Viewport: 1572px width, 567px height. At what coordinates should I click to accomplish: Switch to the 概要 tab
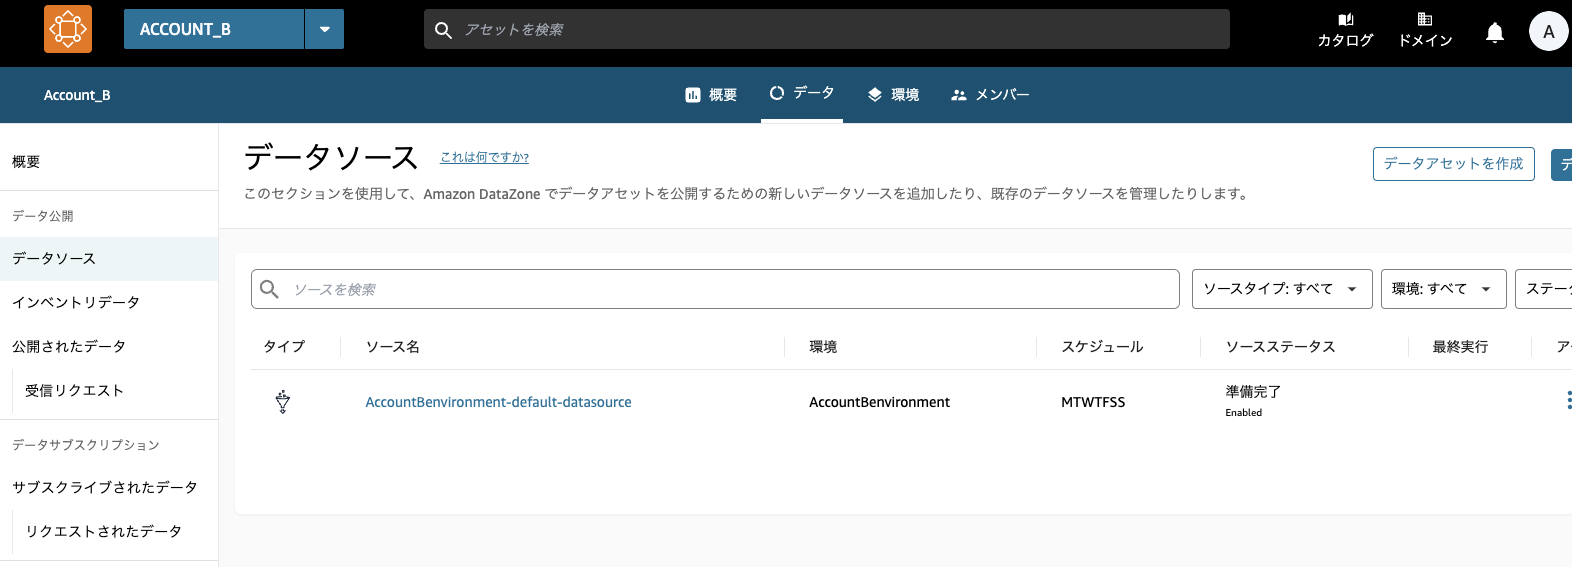click(x=711, y=95)
